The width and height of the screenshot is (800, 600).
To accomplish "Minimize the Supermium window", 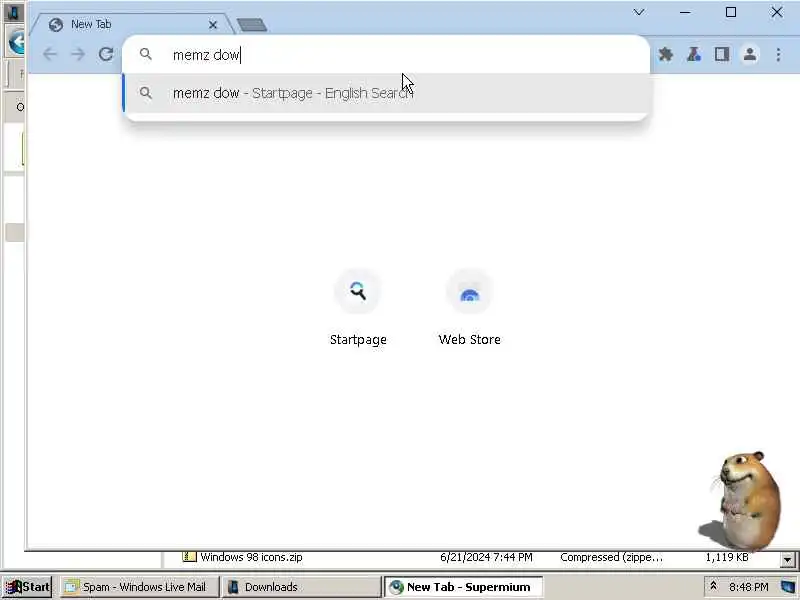I will (x=685, y=12).
